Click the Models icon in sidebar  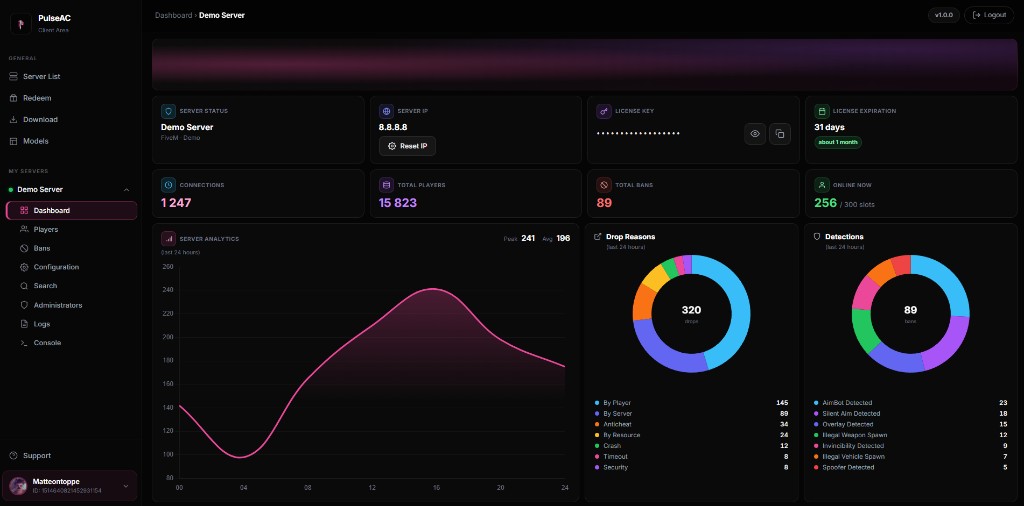(x=14, y=141)
